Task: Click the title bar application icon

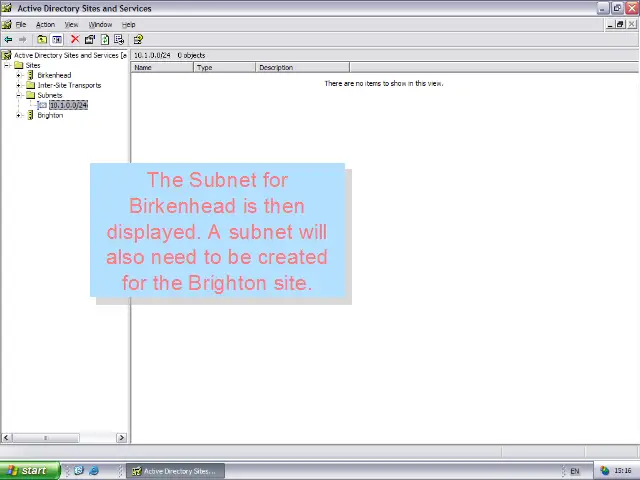Action: (7, 8)
